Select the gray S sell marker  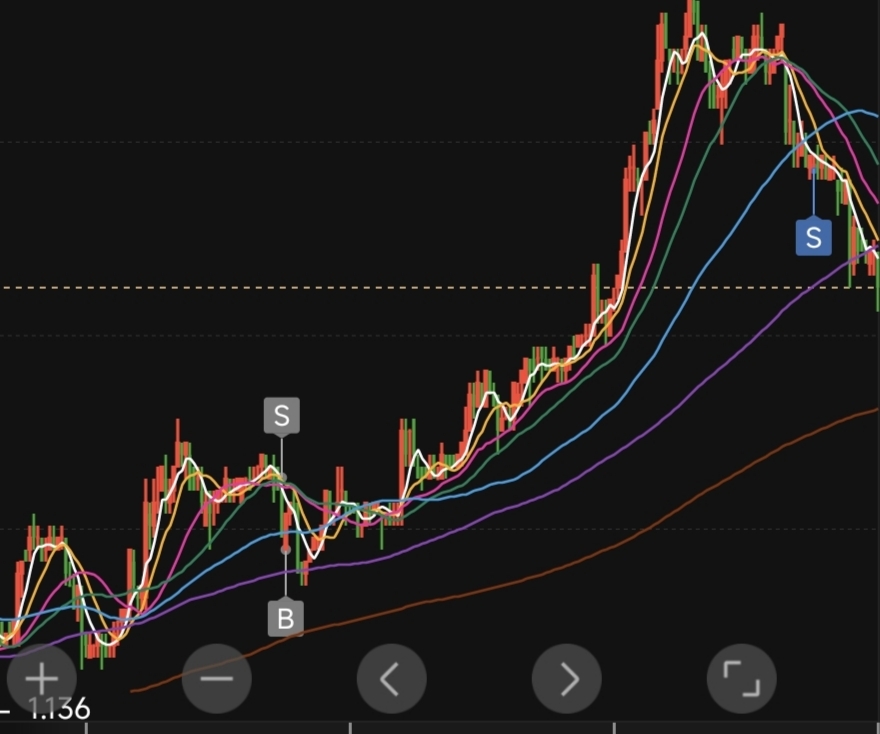pyautogui.click(x=282, y=416)
